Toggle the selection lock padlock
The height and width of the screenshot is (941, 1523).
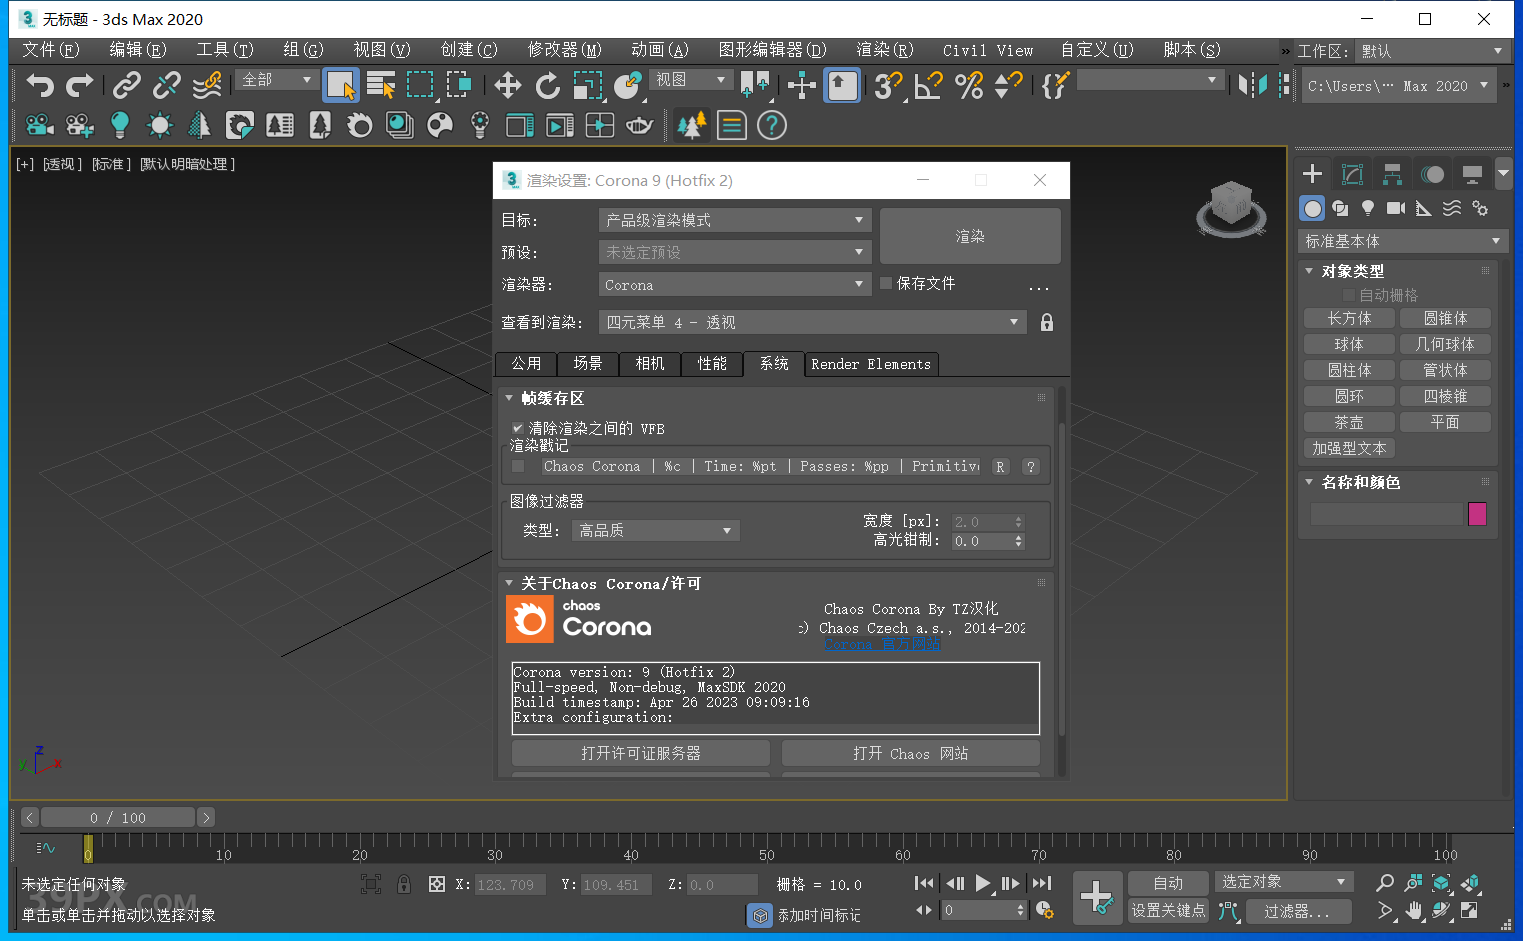pos(404,884)
